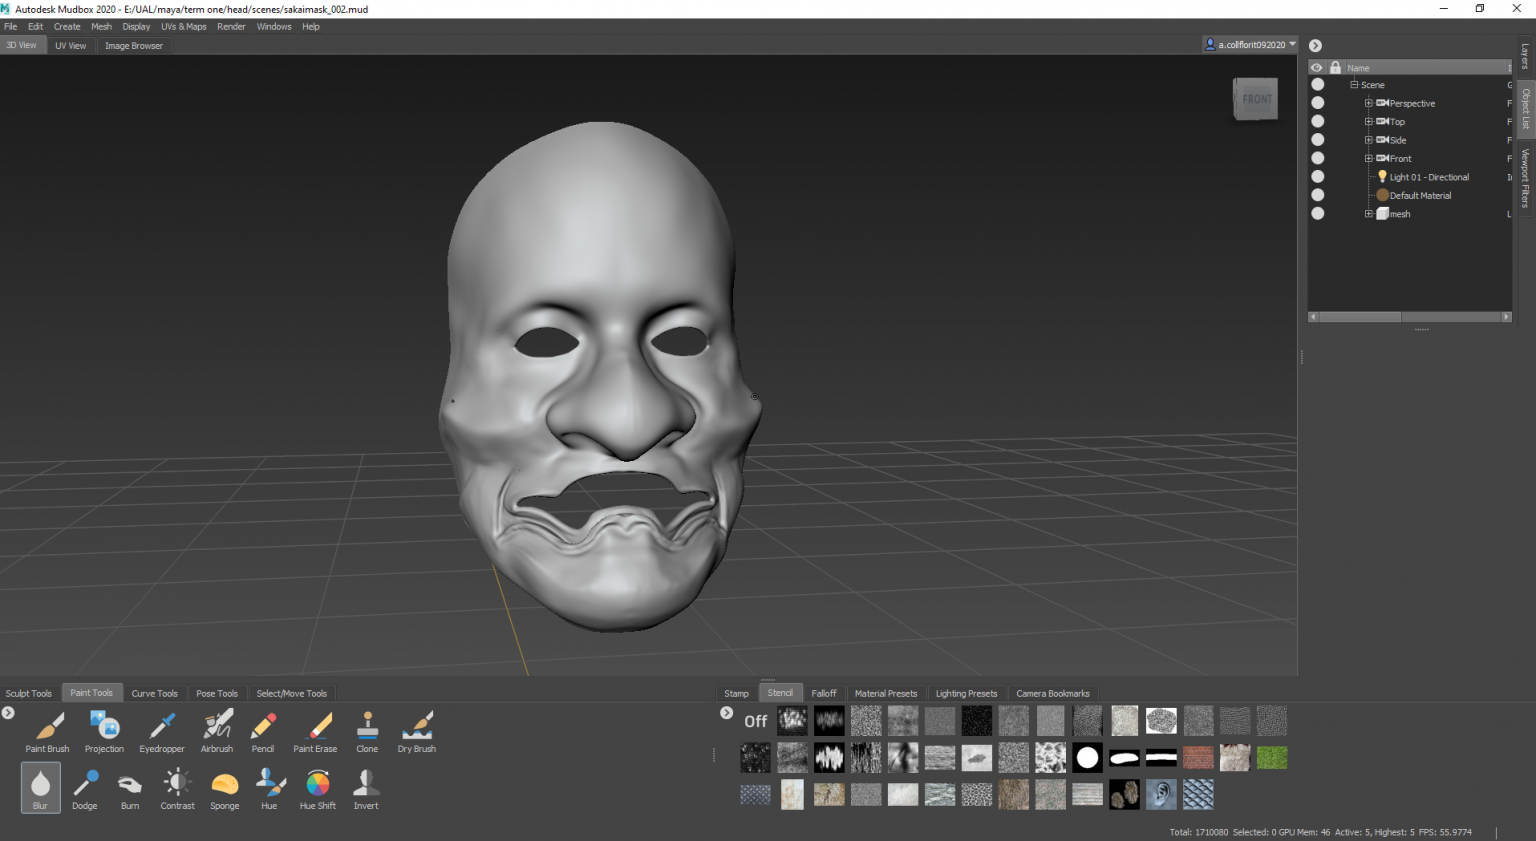Pick the Eyedropper tool
The height and width of the screenshot is (841, 1536).
click(x=161, y=730)
